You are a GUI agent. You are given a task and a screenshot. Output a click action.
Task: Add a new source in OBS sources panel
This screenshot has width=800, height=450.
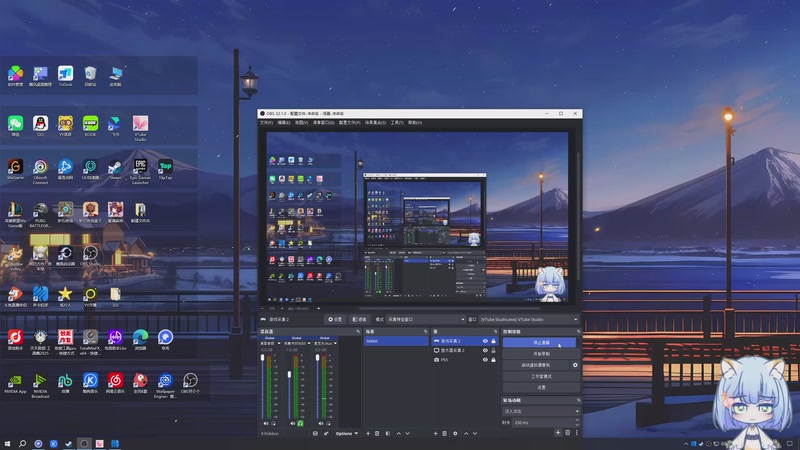tap(435, 433)
